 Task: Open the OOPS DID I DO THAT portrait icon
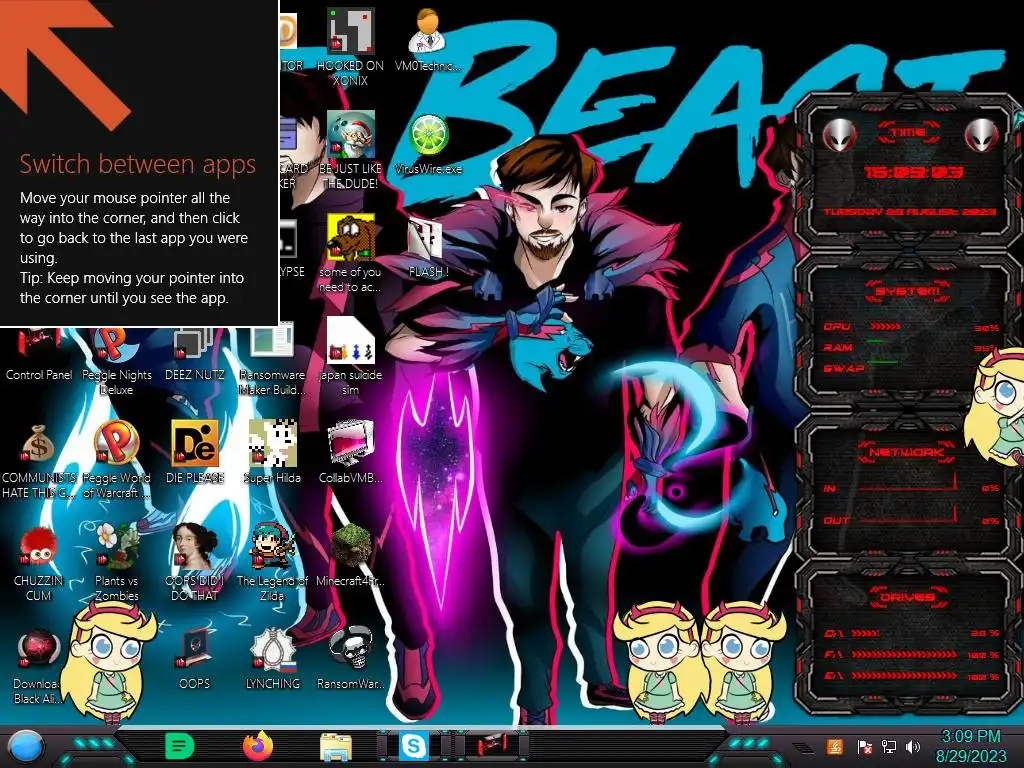(195, 563)
